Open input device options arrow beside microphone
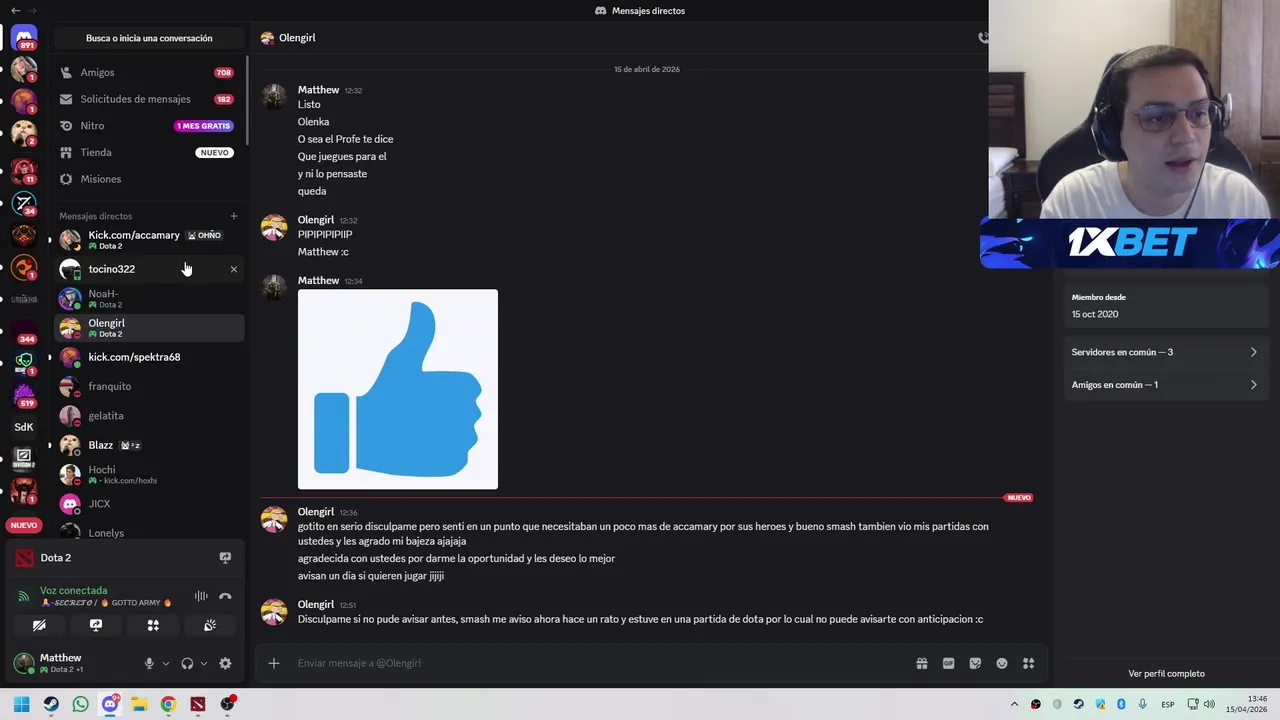Viewport: 1280px width, 720px height. [166, 663]
